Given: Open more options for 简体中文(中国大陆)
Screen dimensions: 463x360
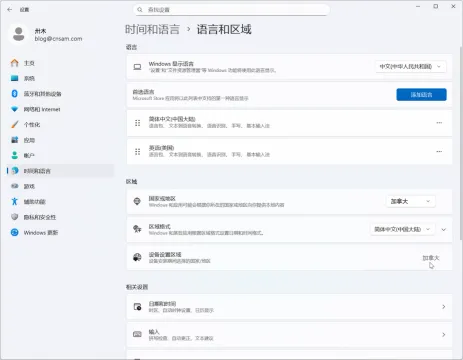Looking at the screenshot, I should [439, 123].
